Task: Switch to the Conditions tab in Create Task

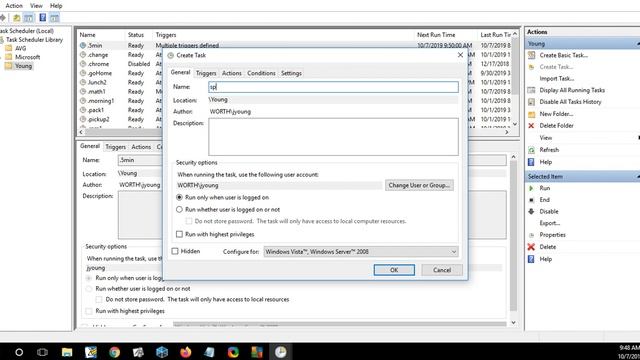Action: pos(261,73)
